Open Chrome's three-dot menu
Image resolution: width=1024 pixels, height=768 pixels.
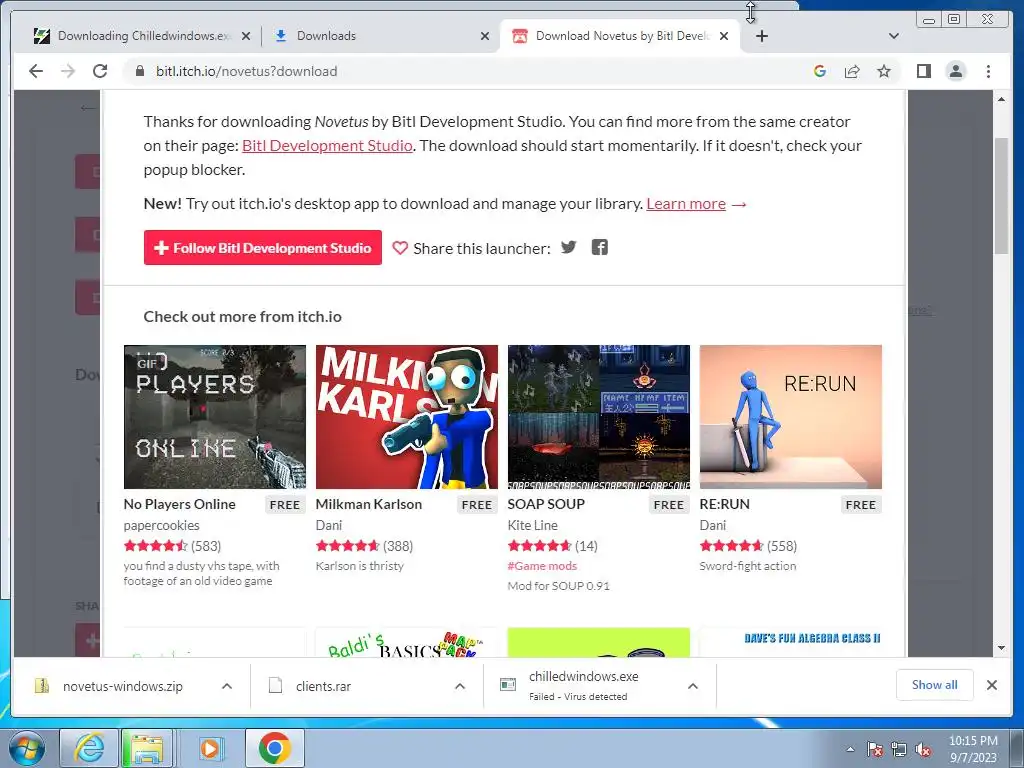pyautogui.click(x=989, y=71)
